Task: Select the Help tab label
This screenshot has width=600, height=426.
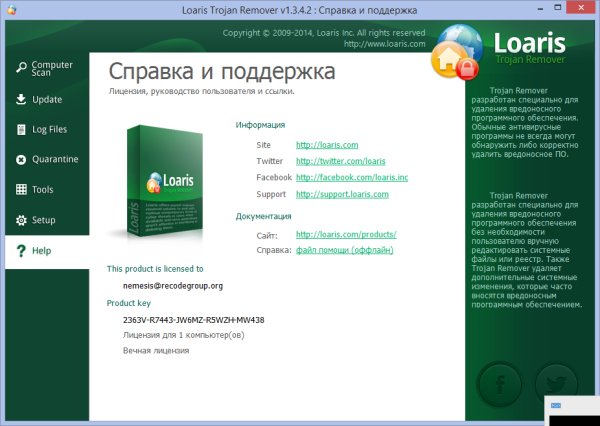Action: click(41, 251)
